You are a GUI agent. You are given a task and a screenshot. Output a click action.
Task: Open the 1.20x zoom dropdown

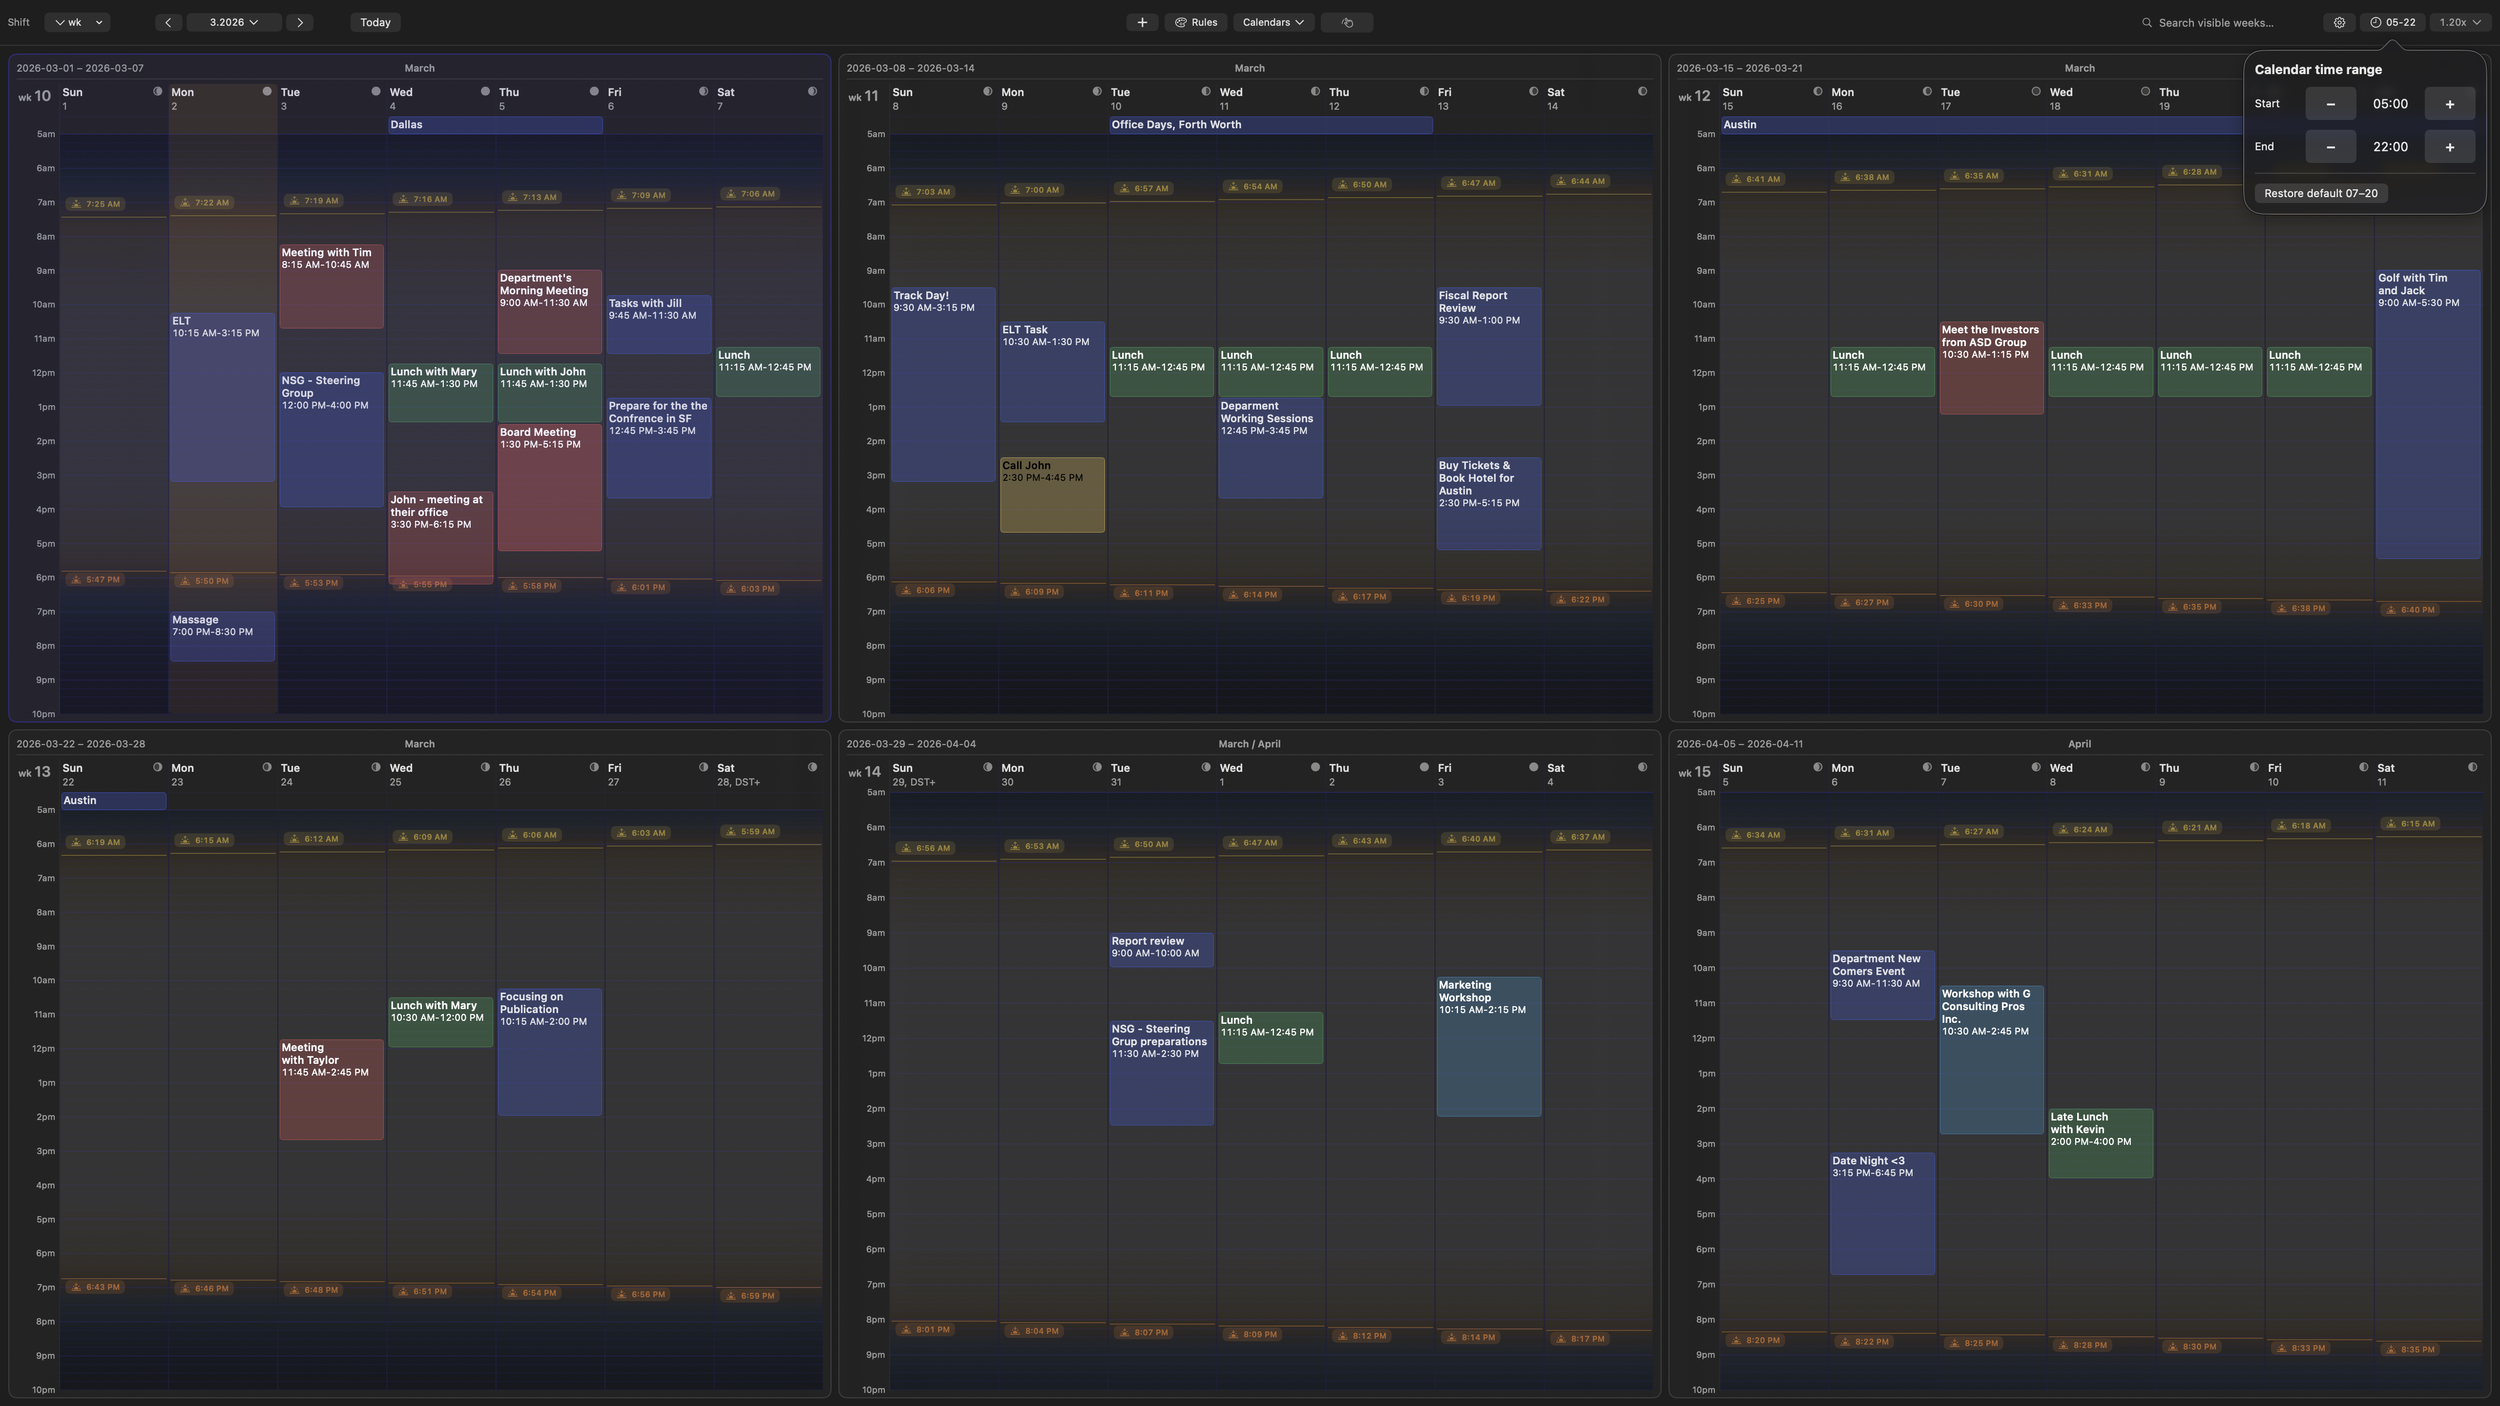2459,22
